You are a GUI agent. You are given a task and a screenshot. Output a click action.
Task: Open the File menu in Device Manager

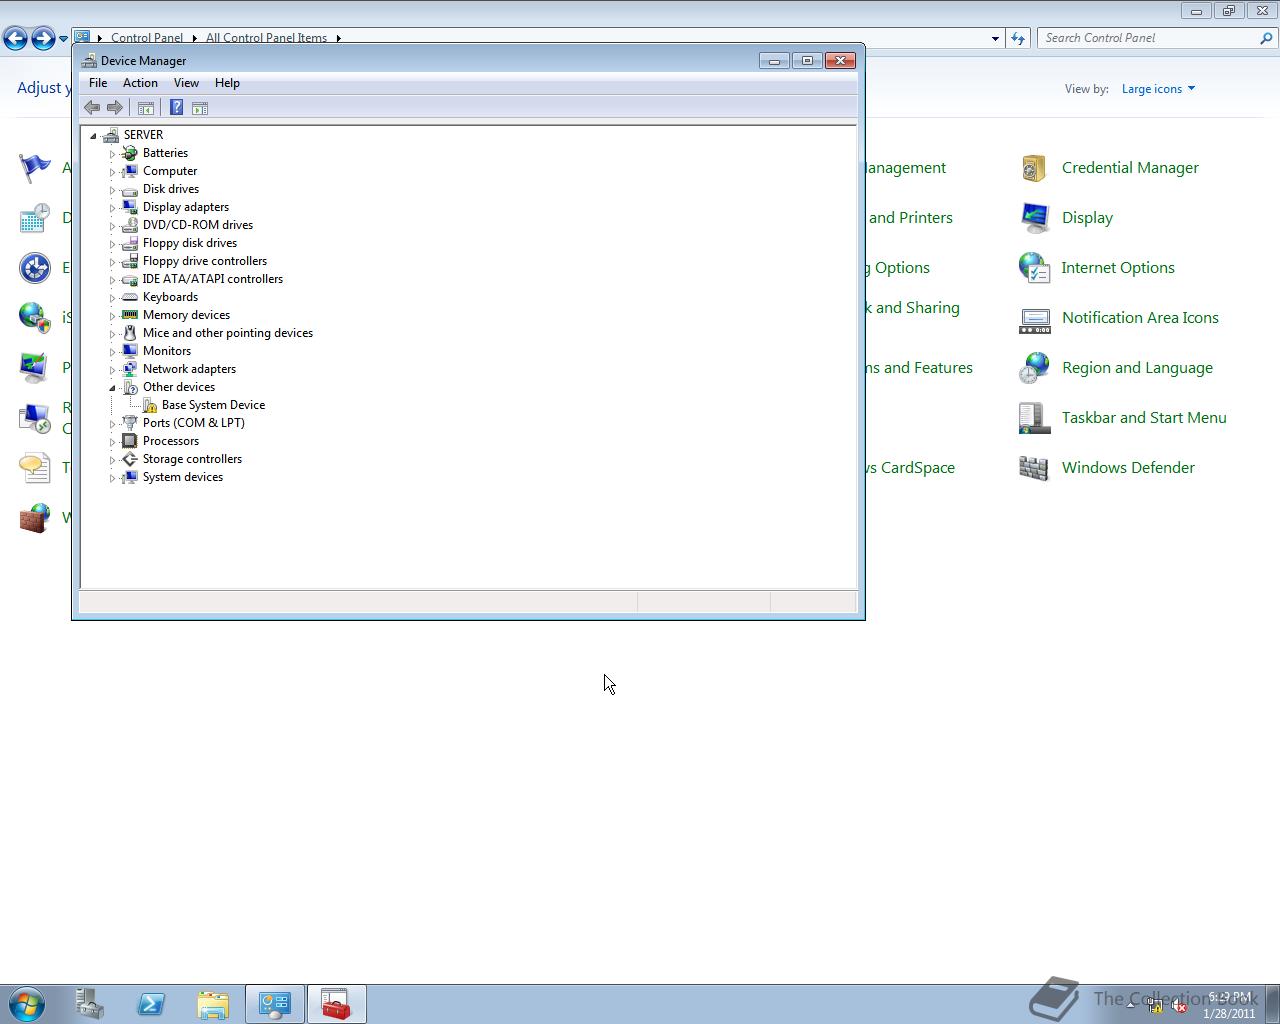tap(98, 83)
